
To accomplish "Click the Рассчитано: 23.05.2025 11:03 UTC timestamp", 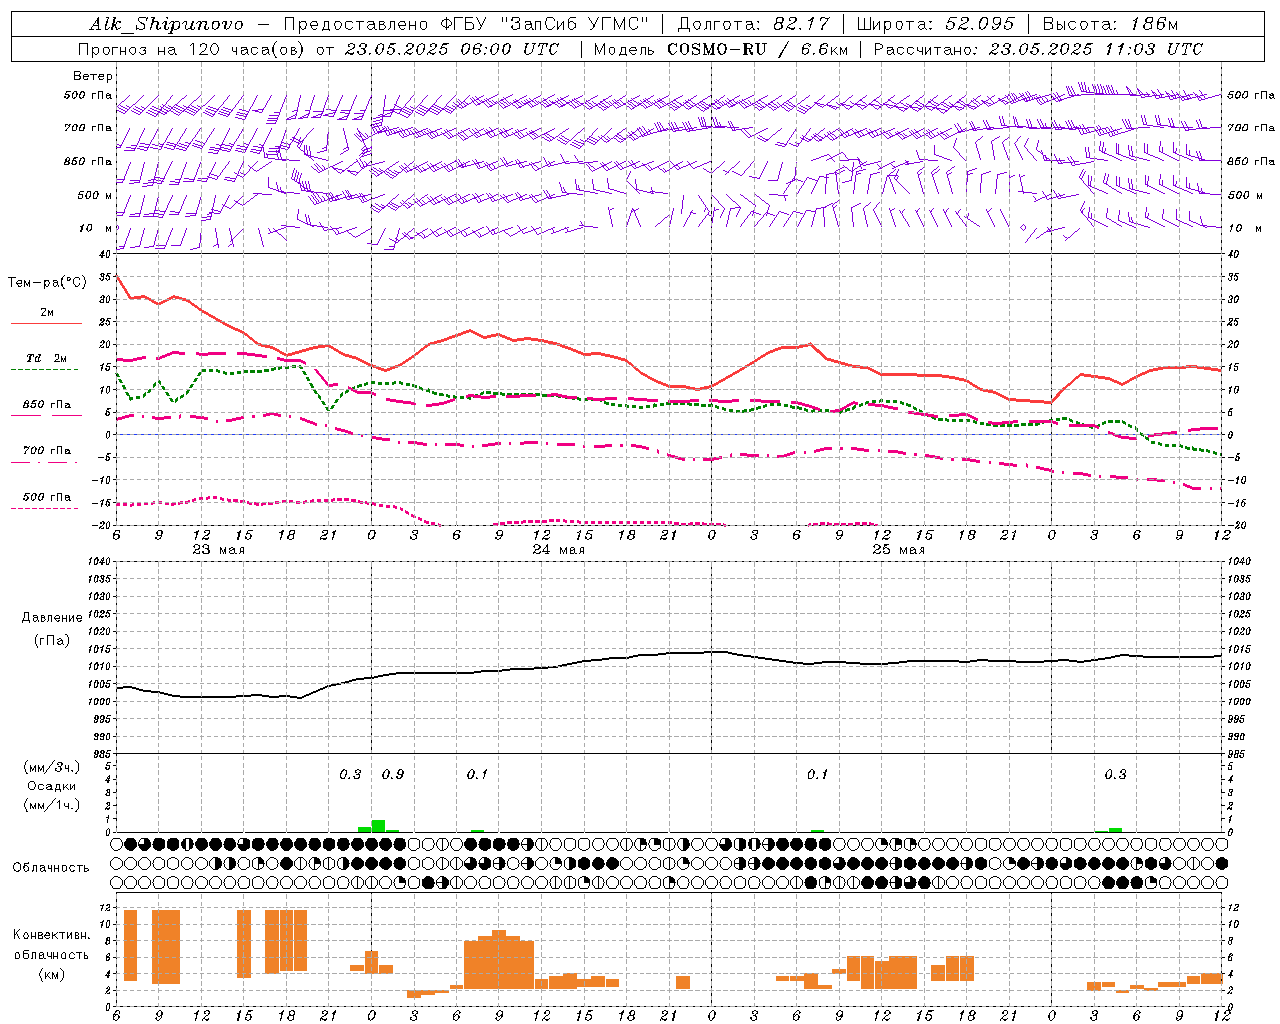I will coord(1038,49).
